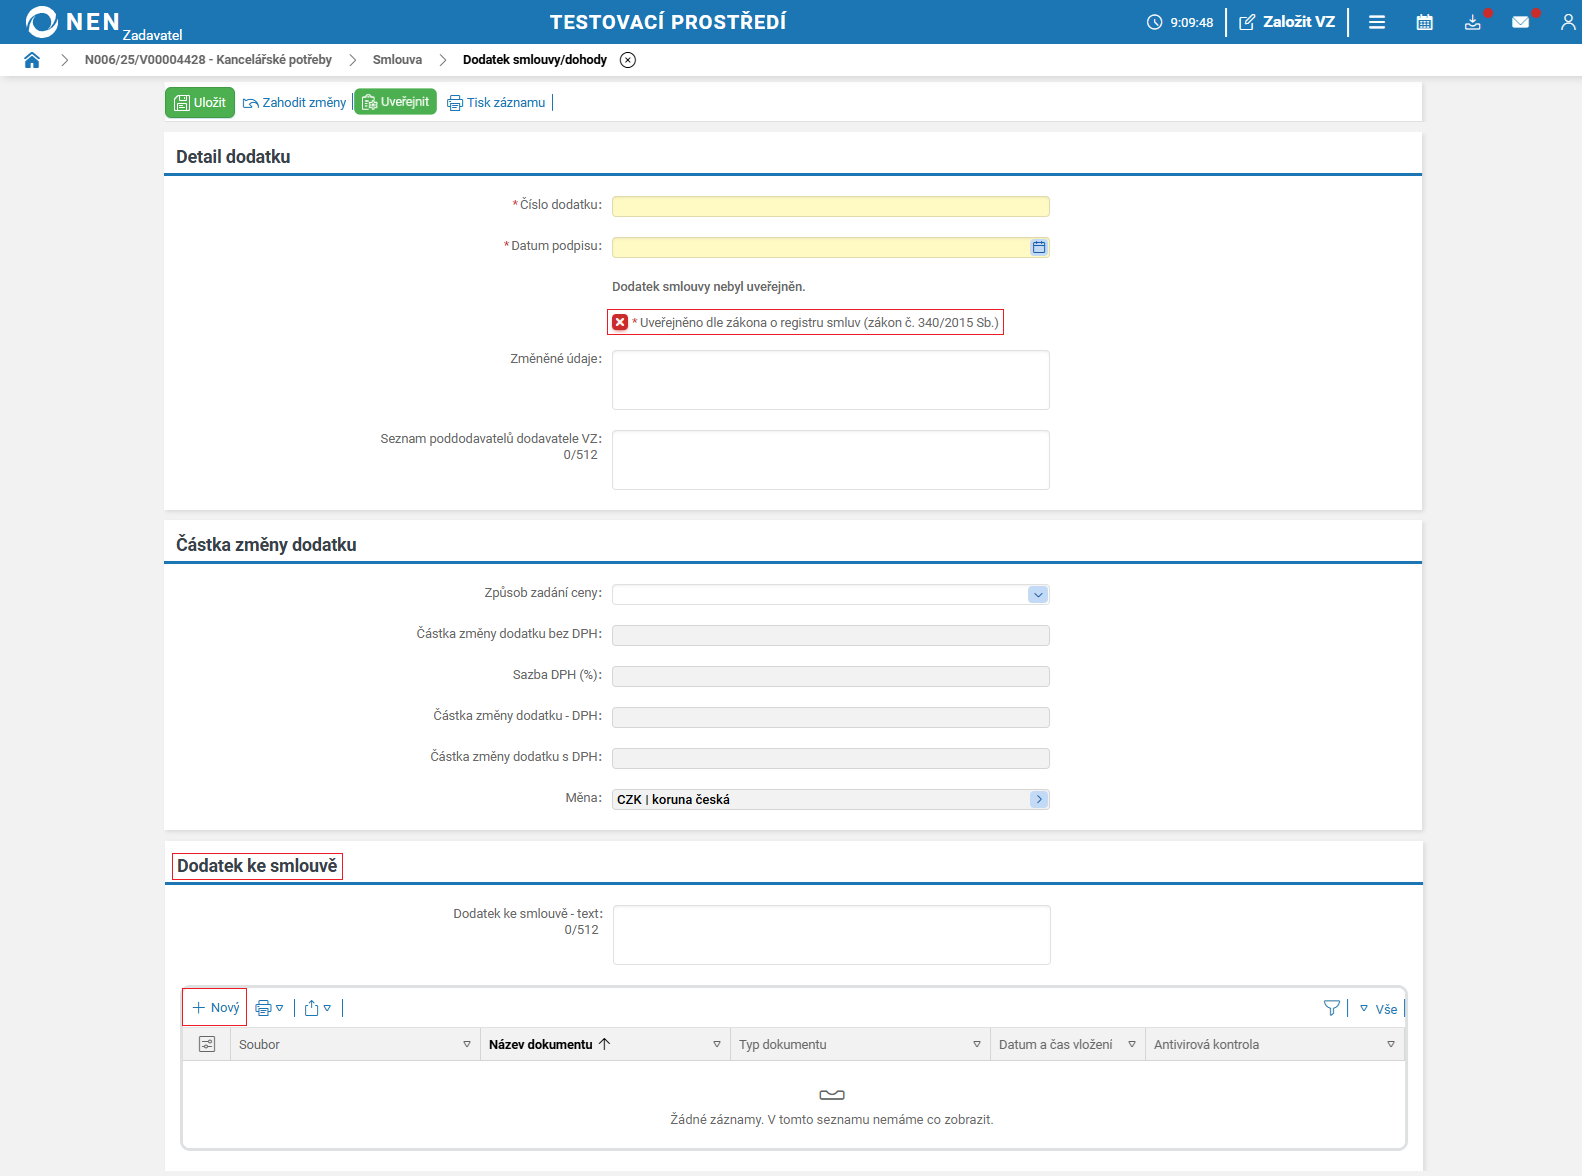Select Dodatek smlouvy/dohody breadcrumb
Viewport: 1582px width, 1176px height.
click(x=535, y=60)
